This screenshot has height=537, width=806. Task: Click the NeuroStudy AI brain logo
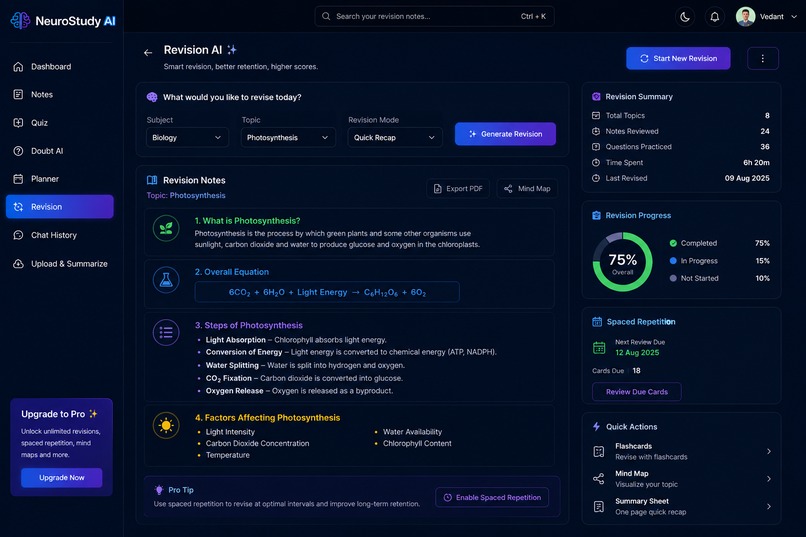tap(21, 21)
